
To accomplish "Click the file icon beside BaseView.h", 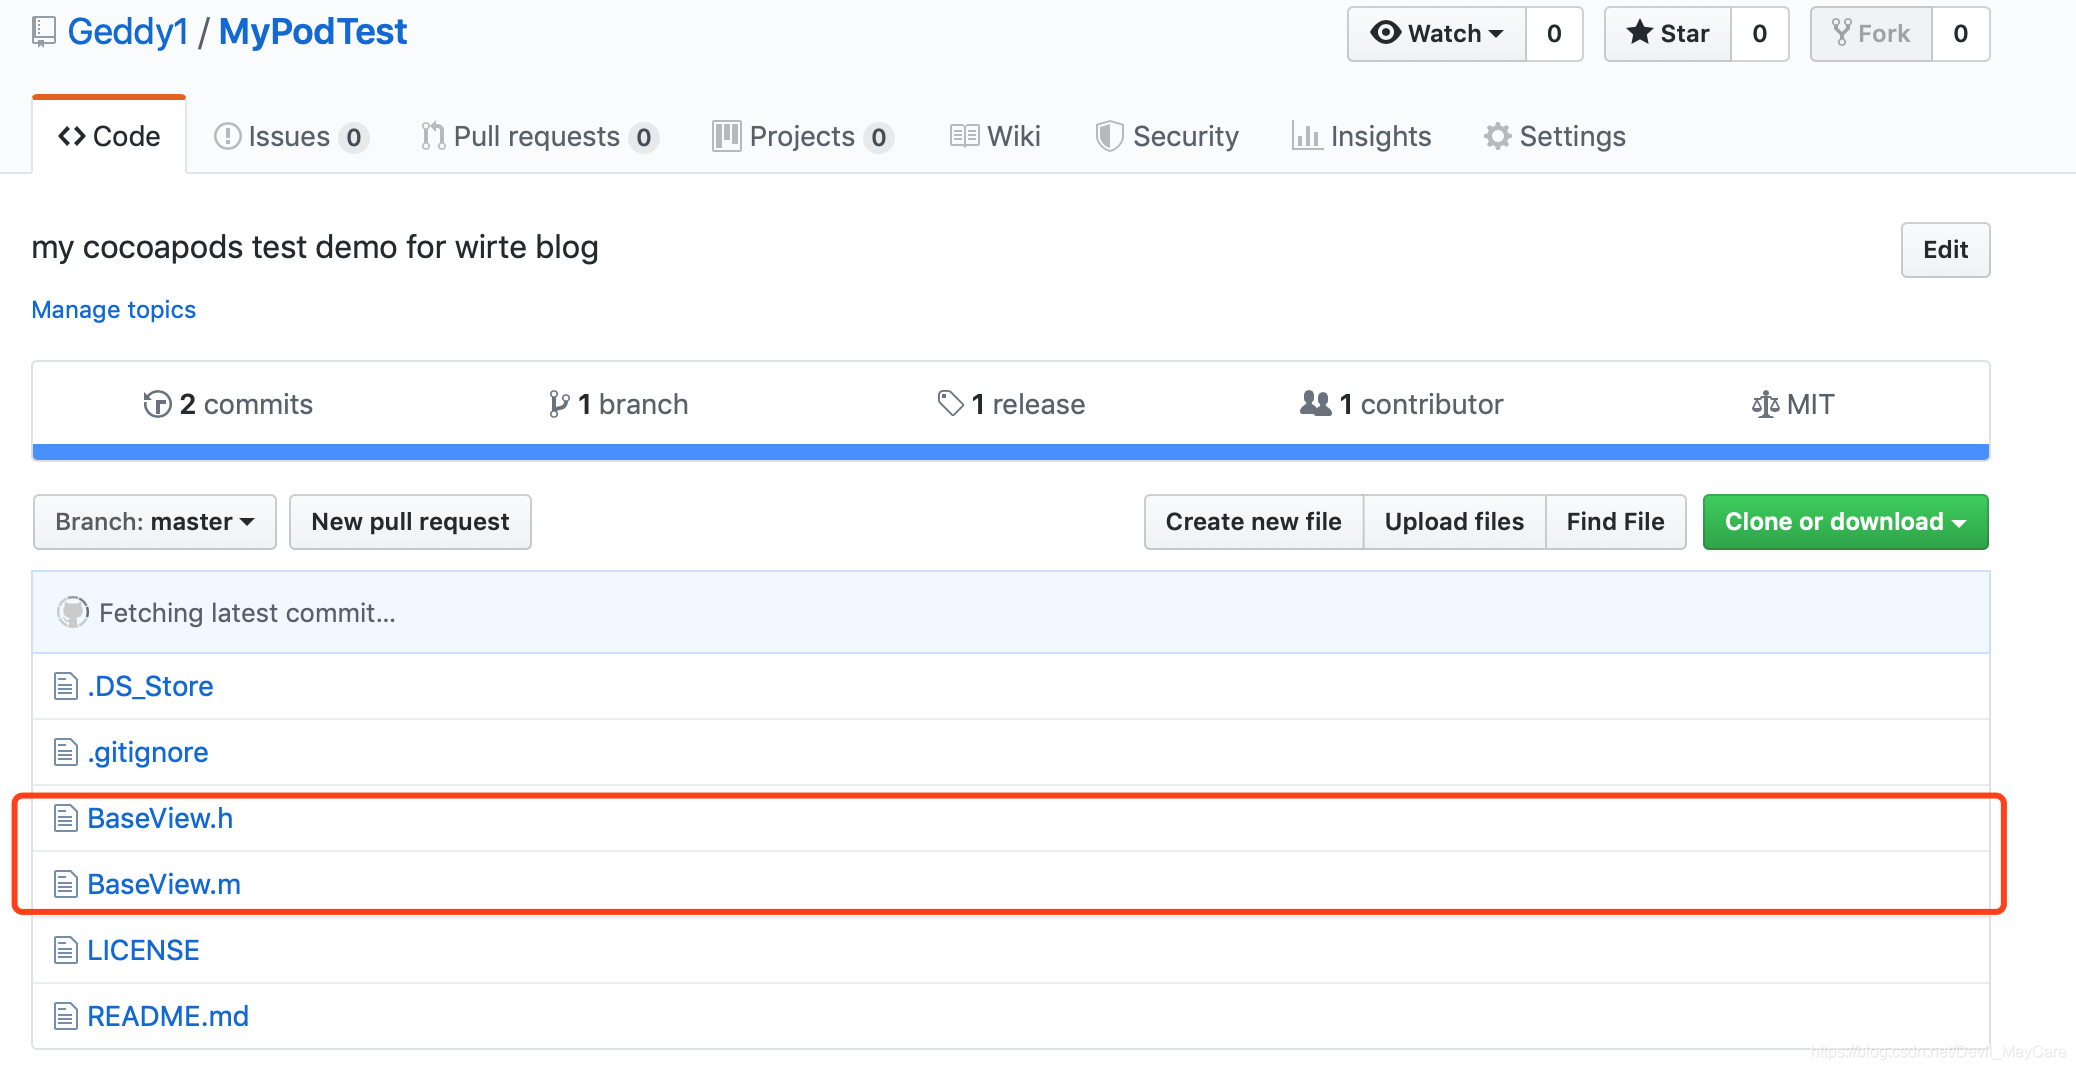I will click(x=65, y=819).
